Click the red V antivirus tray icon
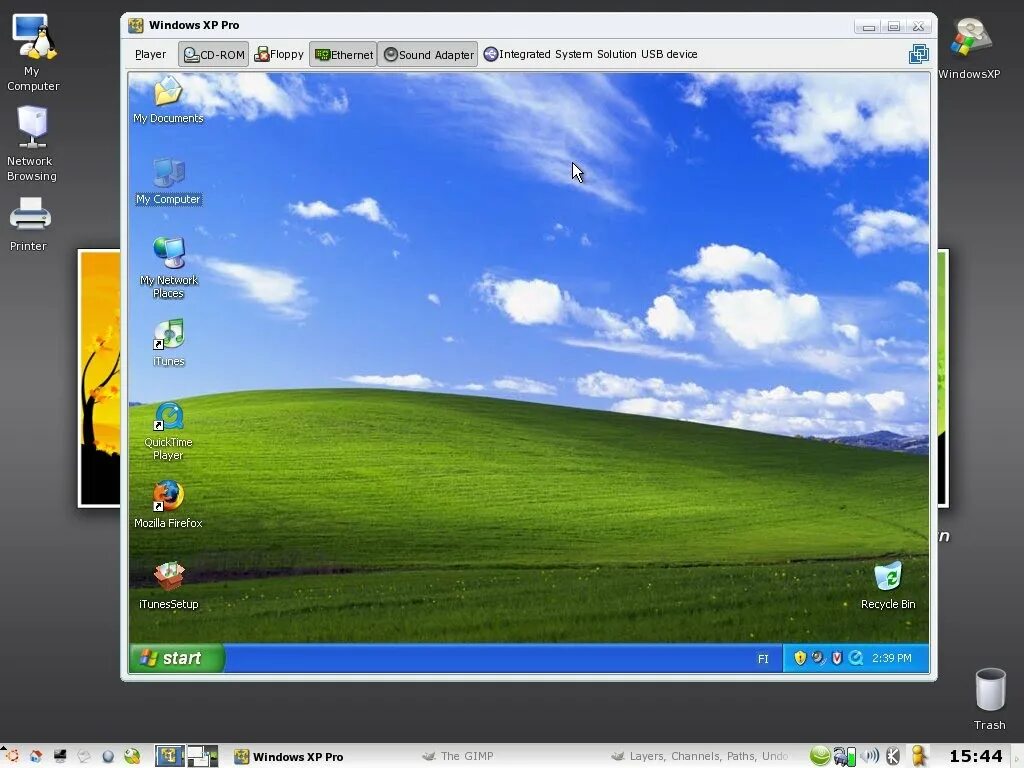The width and height of the screenshot is (1024, 768). [x=837, y=658]
